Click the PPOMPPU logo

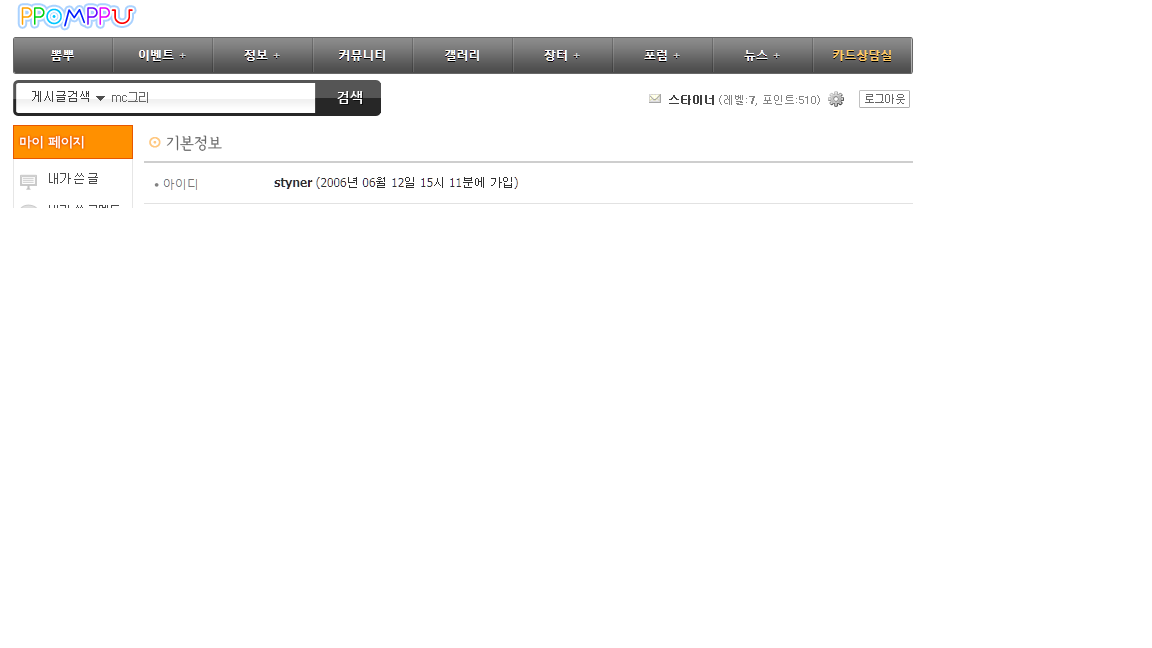coord(76,16)
